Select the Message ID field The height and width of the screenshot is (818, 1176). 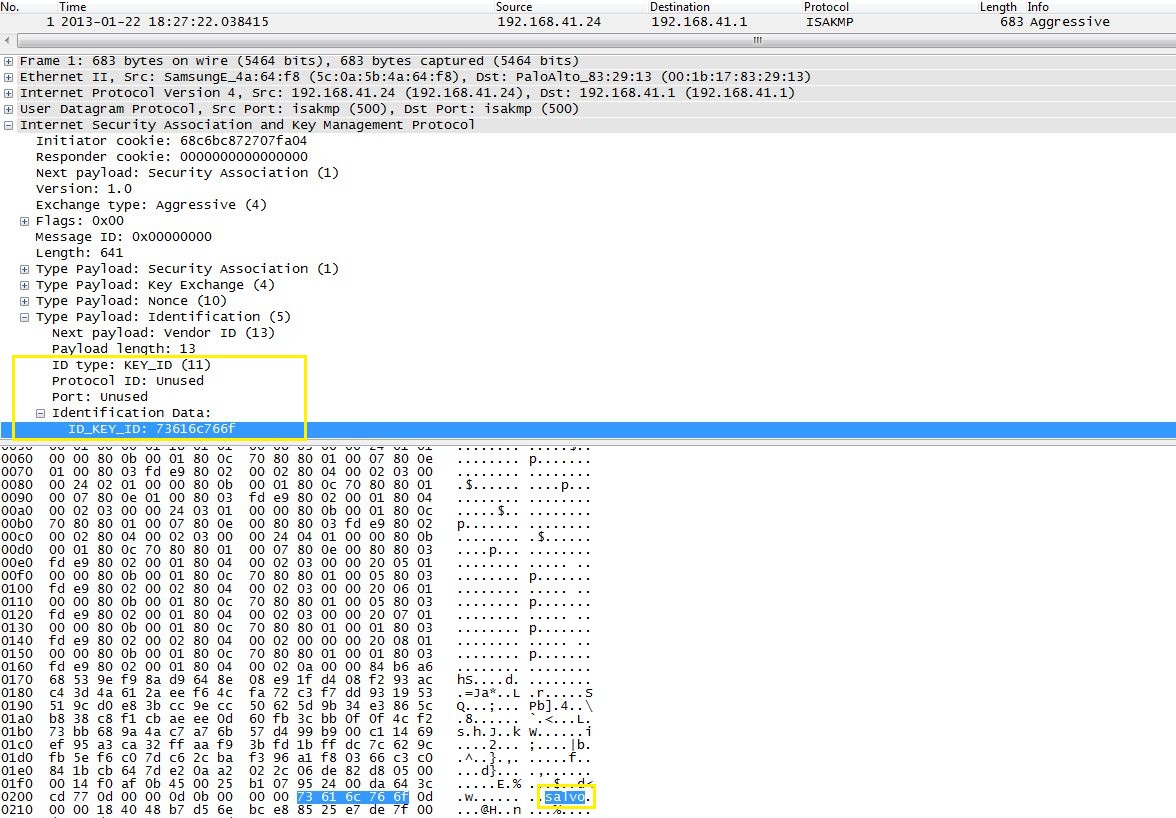coord(124,237)
